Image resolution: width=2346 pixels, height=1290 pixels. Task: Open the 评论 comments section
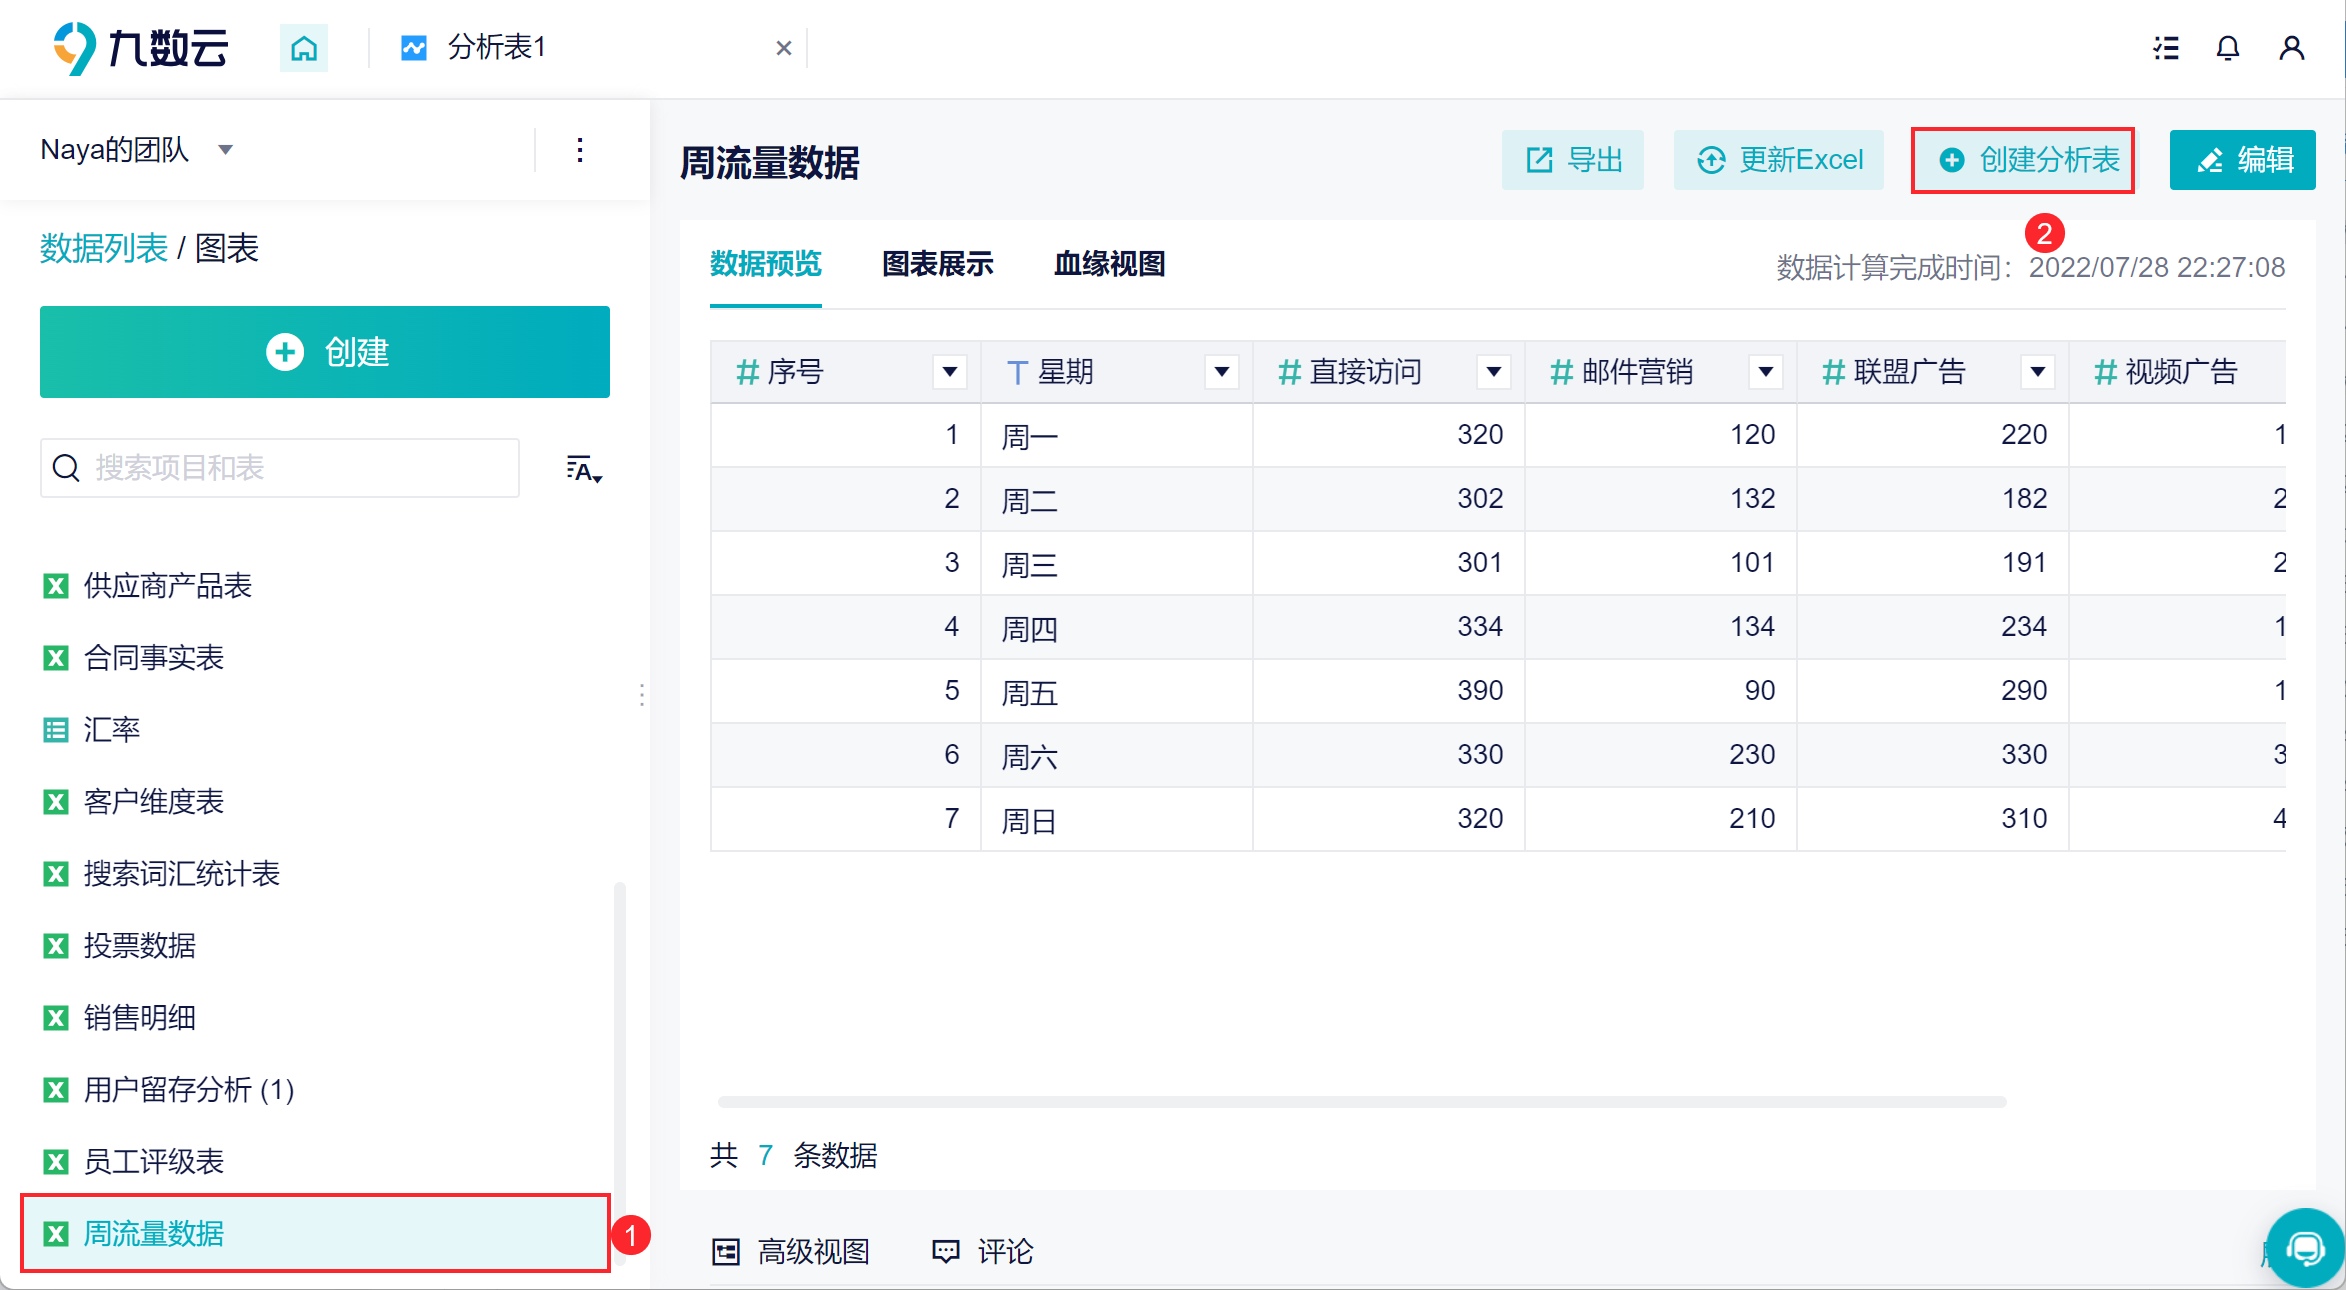click(x=983, y=1251)
